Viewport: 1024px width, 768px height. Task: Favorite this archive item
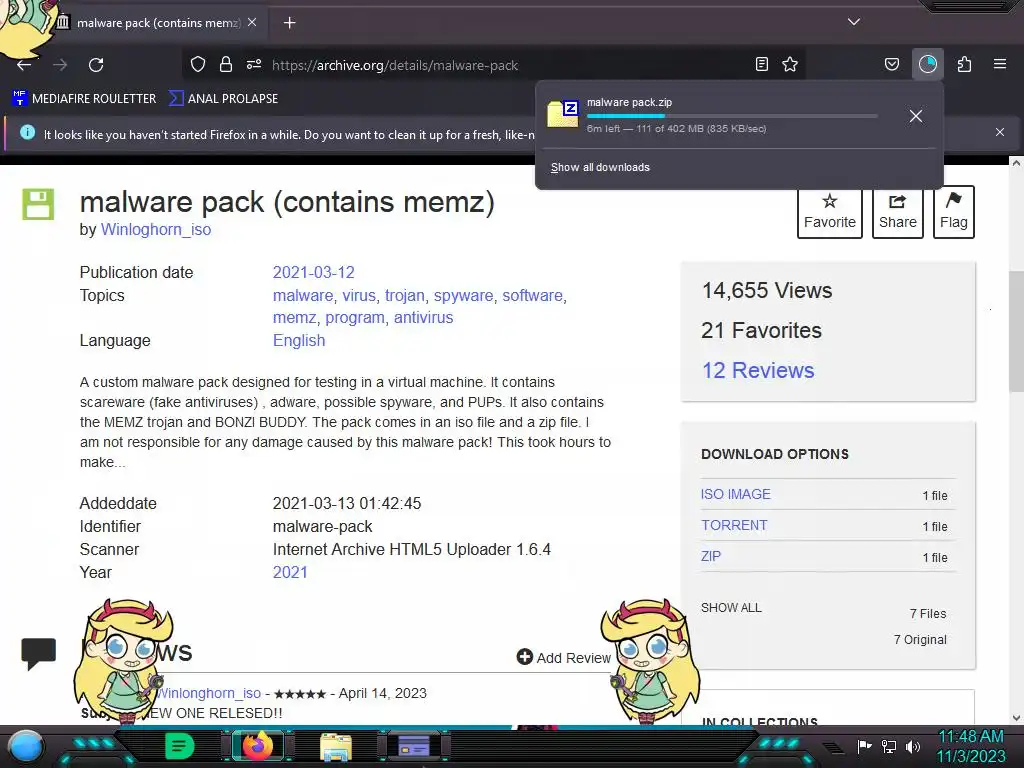click(829, 212)
